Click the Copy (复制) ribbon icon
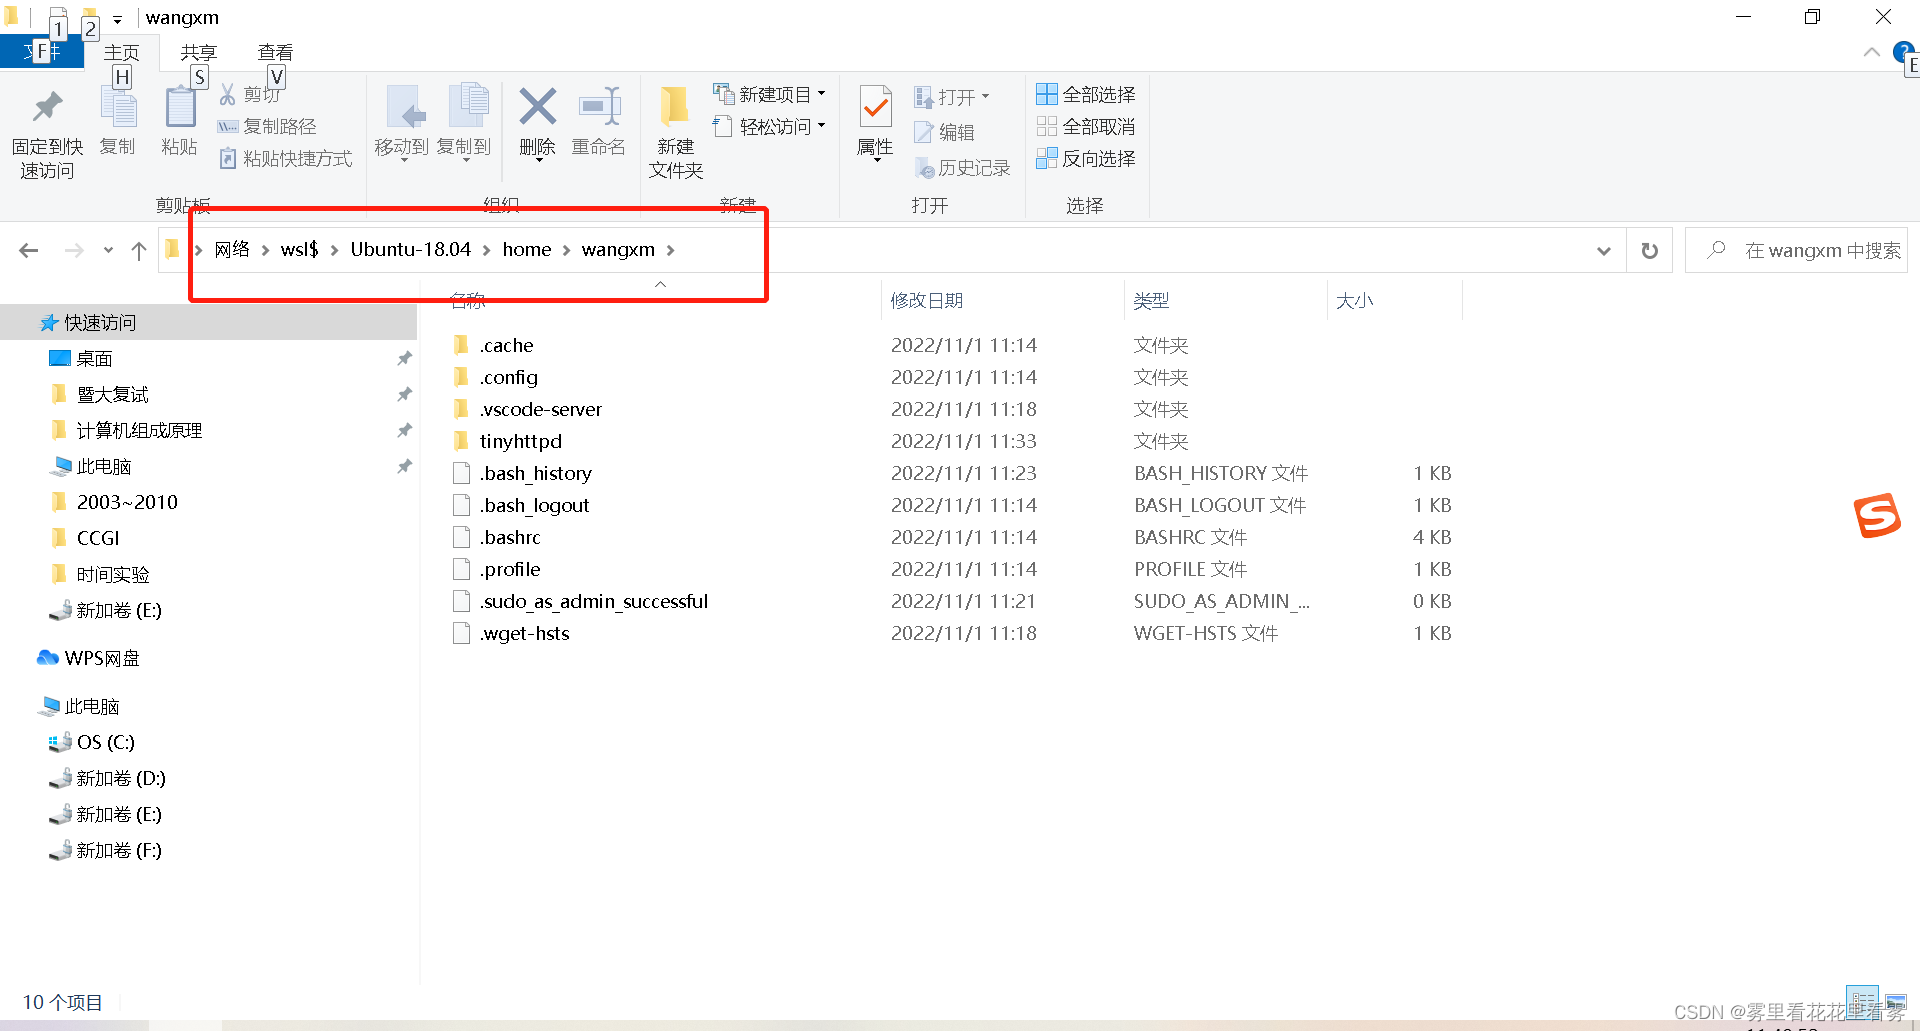 click(118, 108)
